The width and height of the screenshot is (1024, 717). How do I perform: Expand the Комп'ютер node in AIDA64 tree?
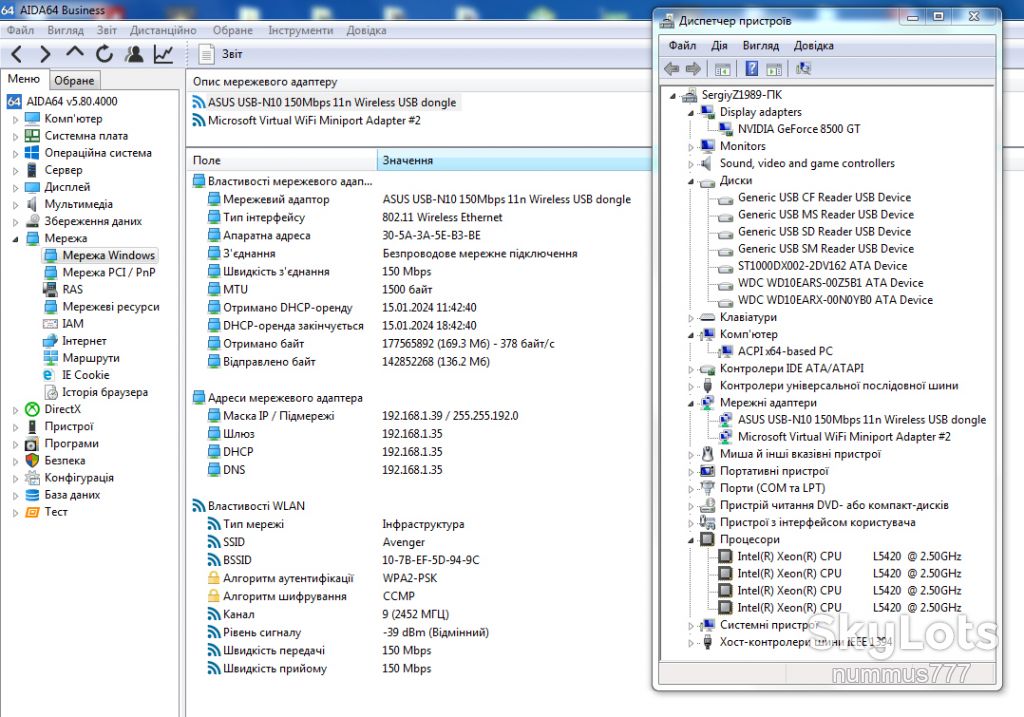click(x=16, y=120)
